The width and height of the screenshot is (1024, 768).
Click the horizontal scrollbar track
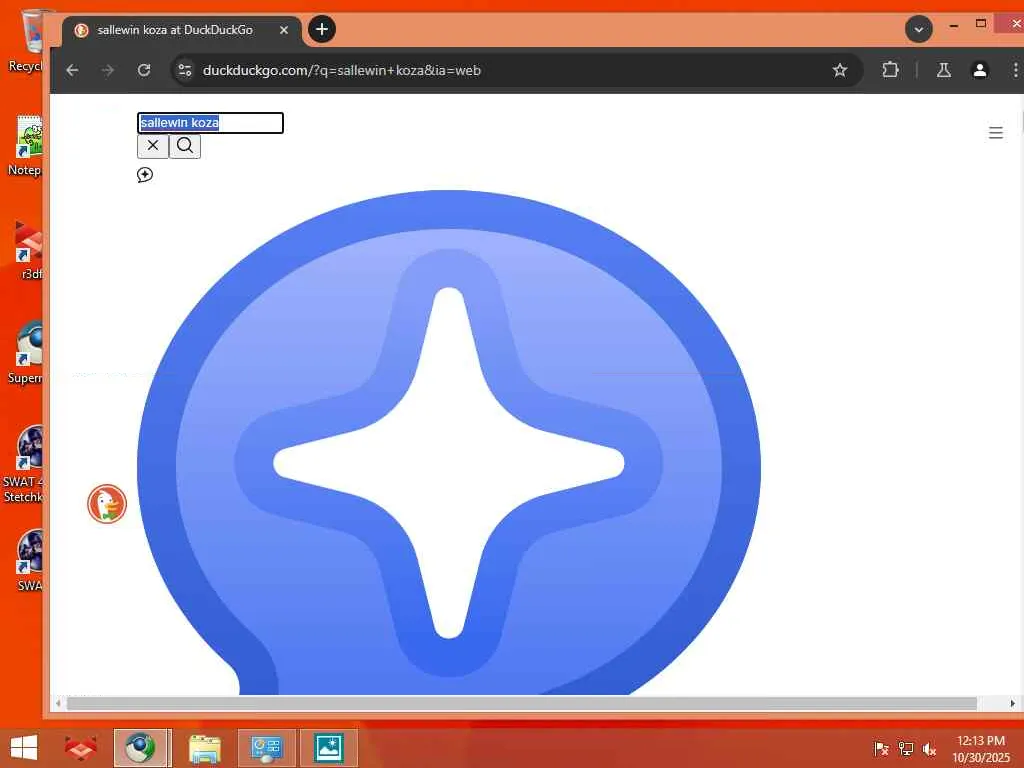(x=522, y=703)
